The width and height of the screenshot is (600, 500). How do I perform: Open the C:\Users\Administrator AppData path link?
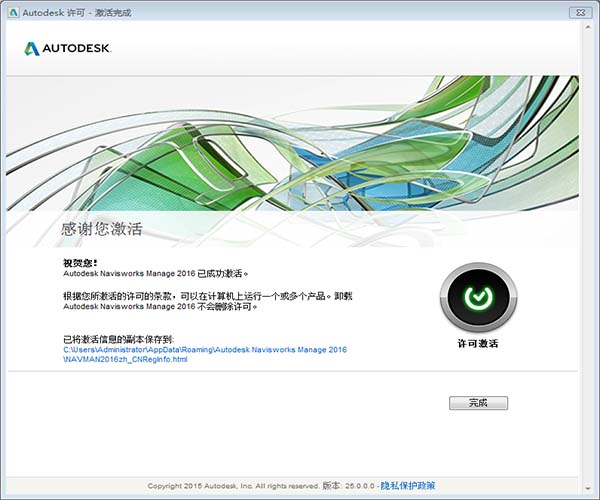[204, 349]
